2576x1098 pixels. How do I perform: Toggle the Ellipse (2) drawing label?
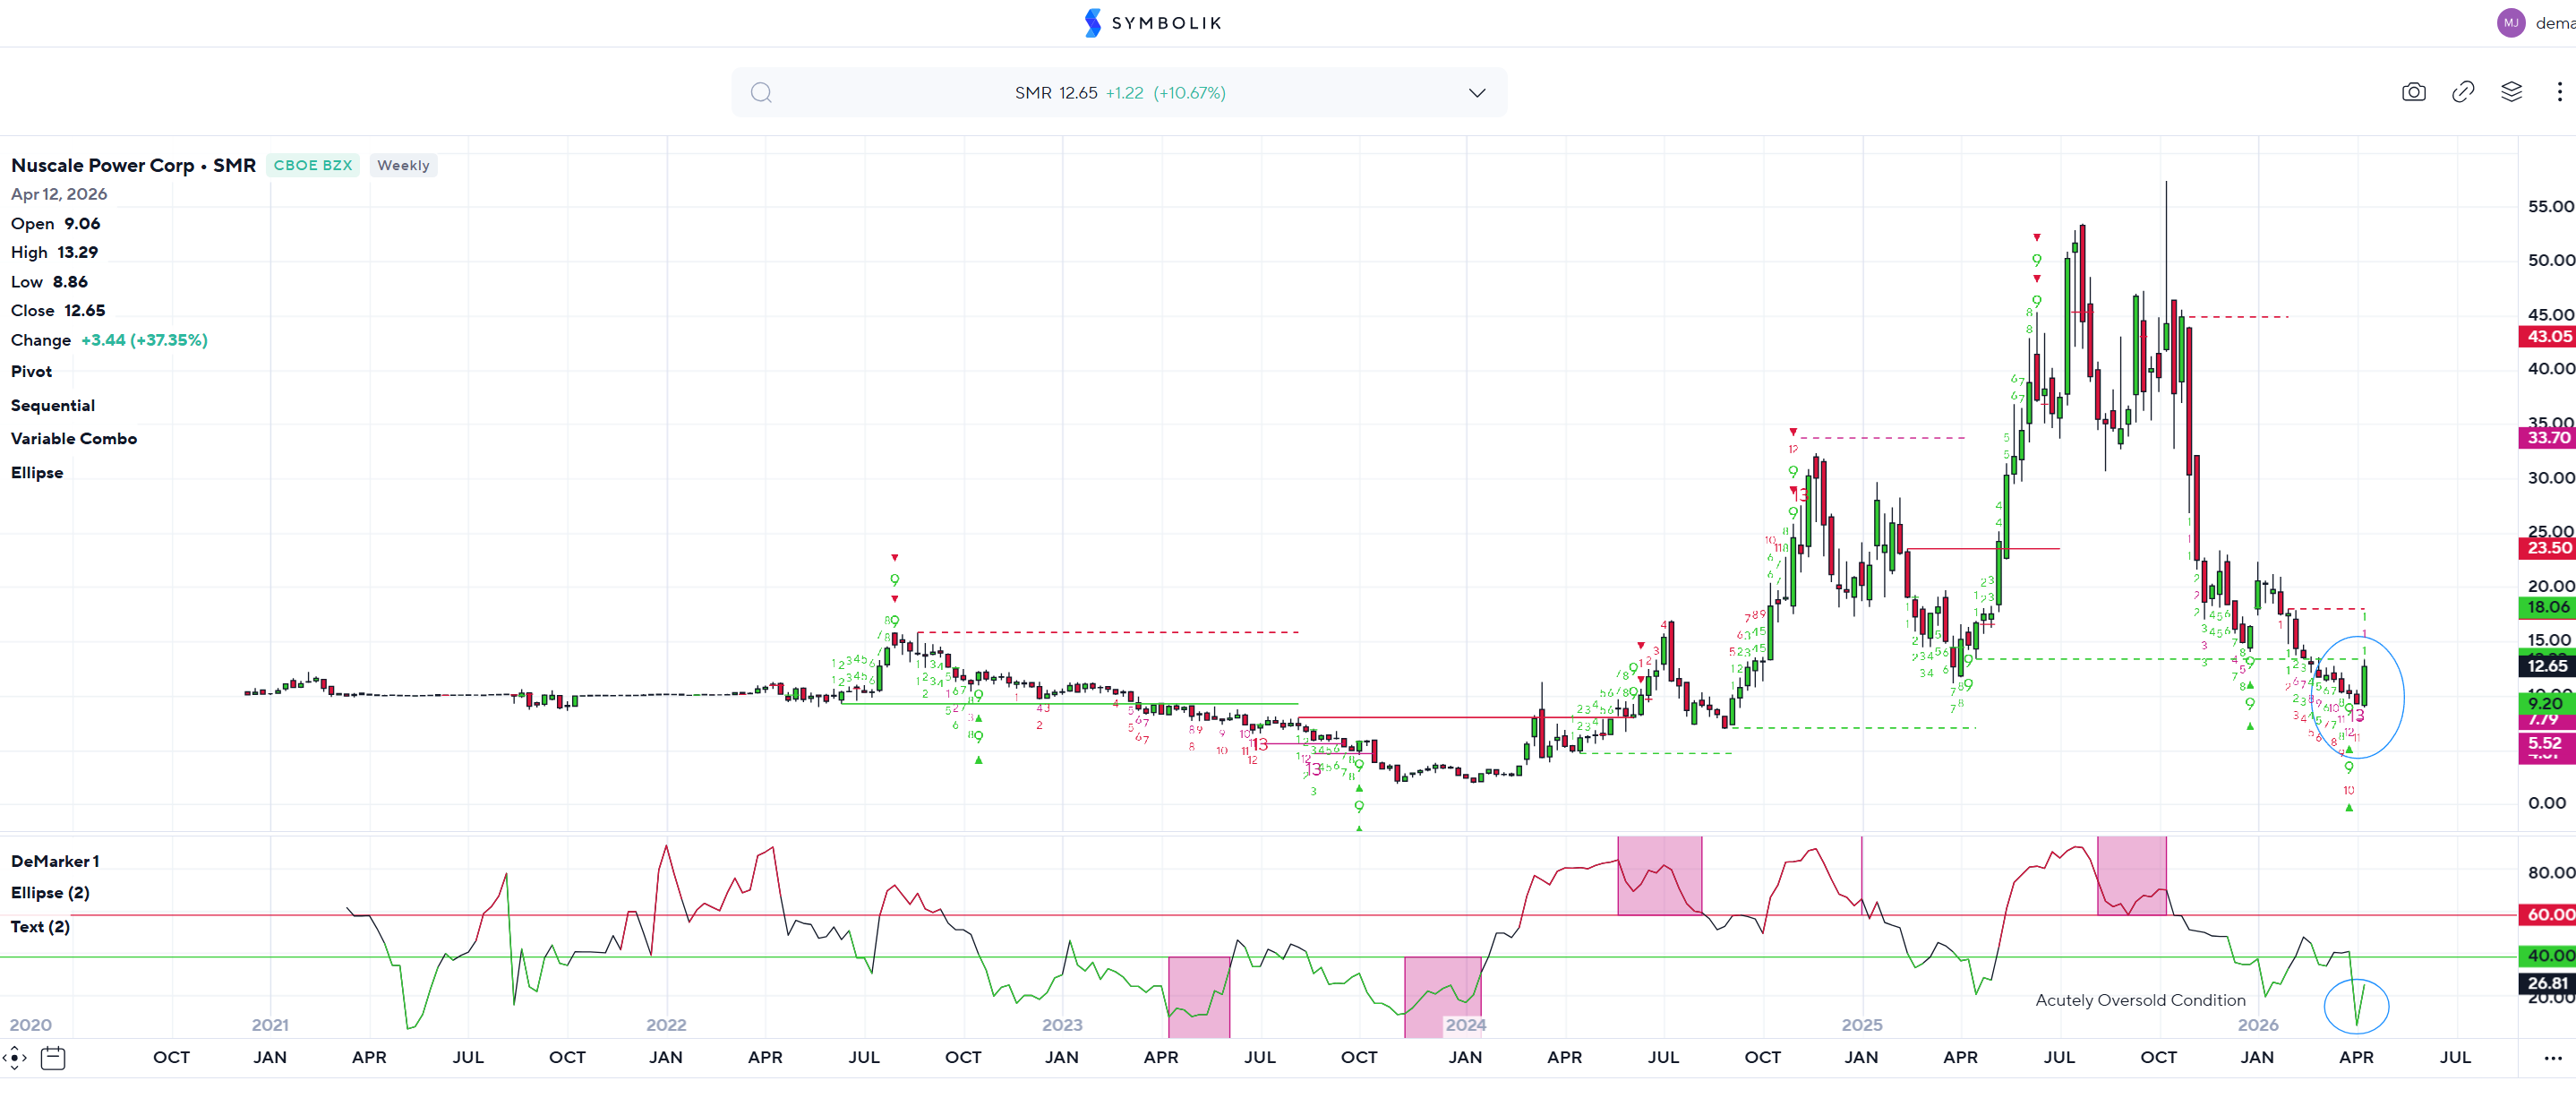pos(50,893)
